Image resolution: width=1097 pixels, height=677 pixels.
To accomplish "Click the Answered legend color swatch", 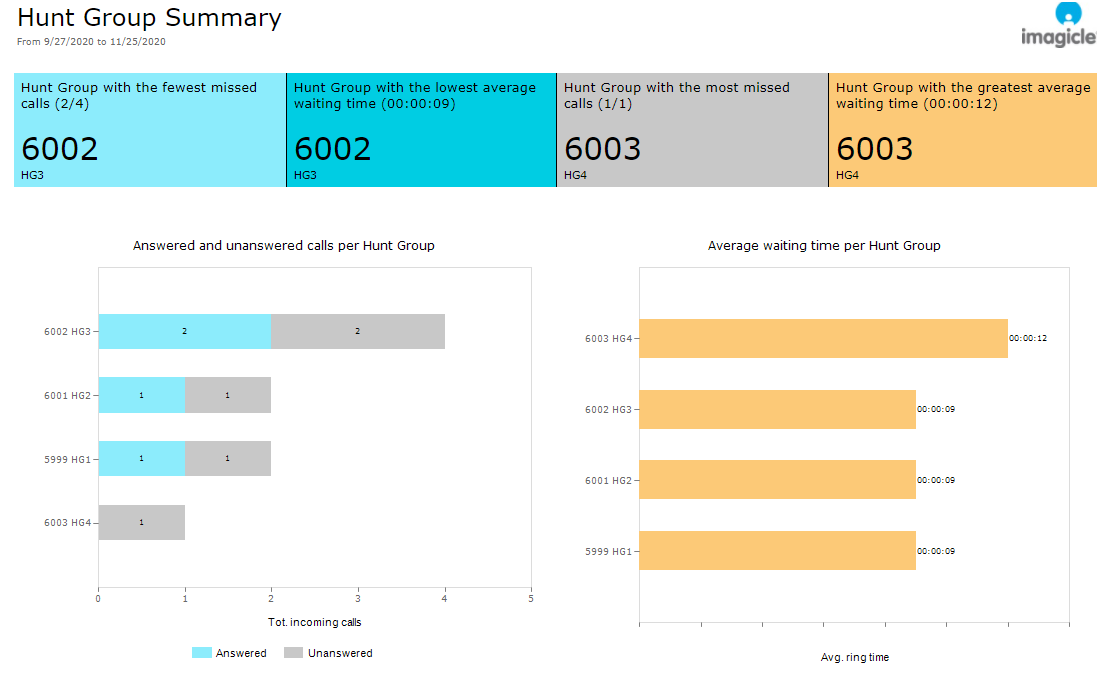I will coord(201,653).
